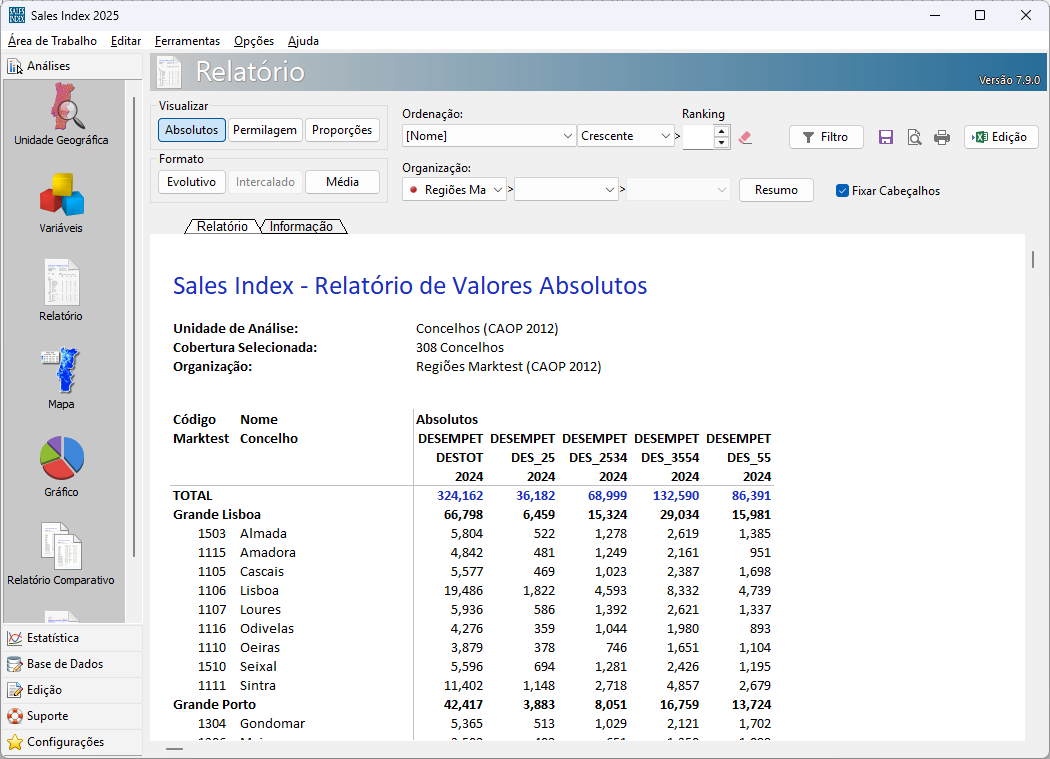
Task: Click the printer icon
Action: [x=942, y=138]
